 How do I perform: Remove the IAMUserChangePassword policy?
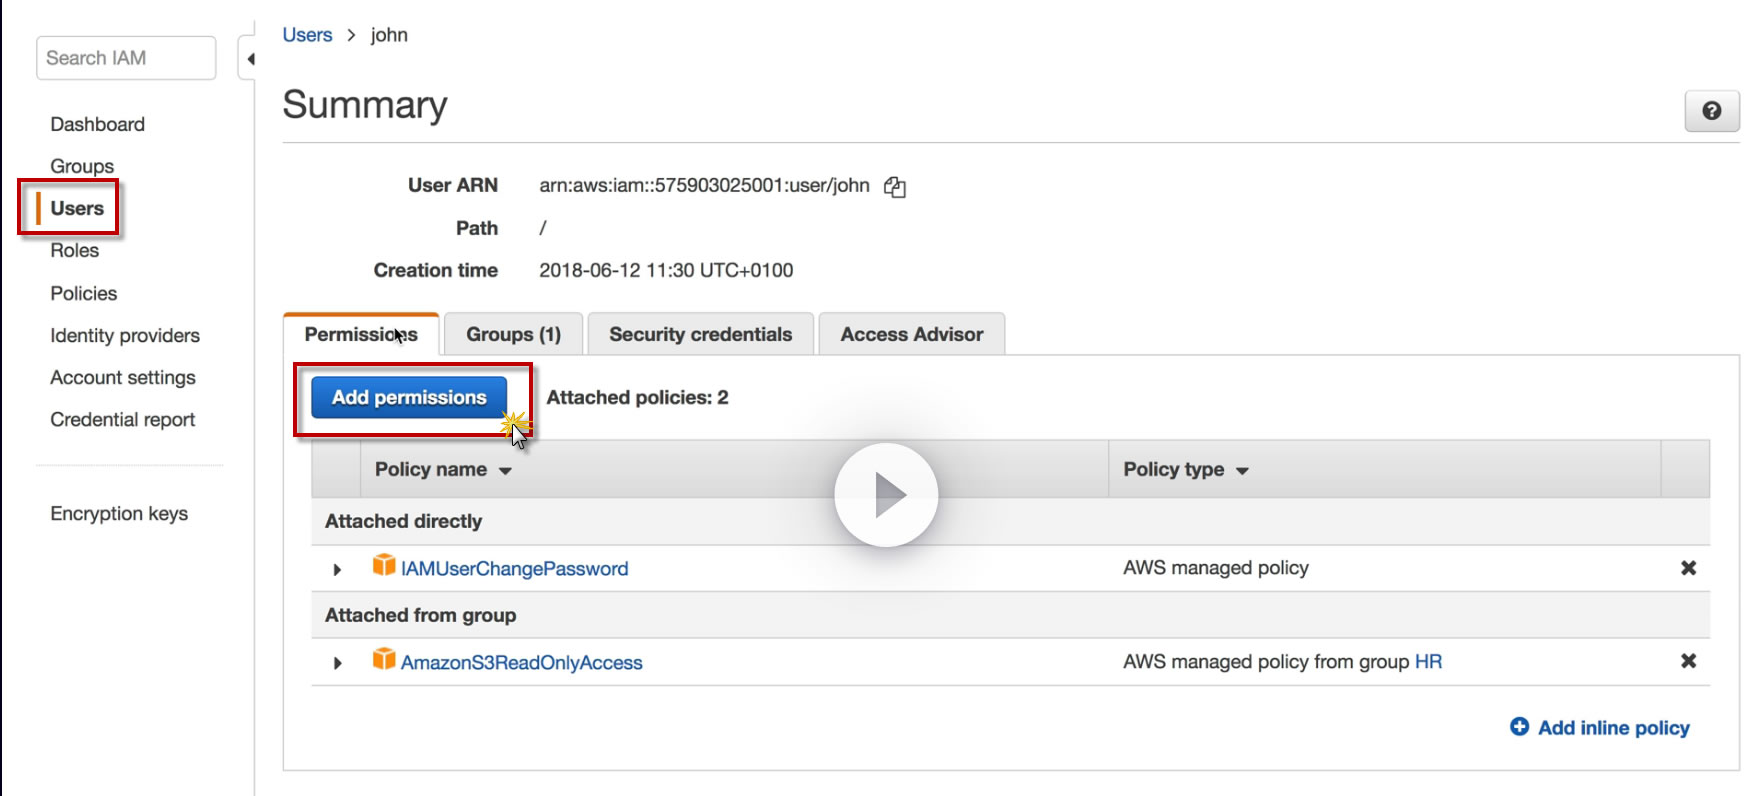click(x=1688, y=568)
